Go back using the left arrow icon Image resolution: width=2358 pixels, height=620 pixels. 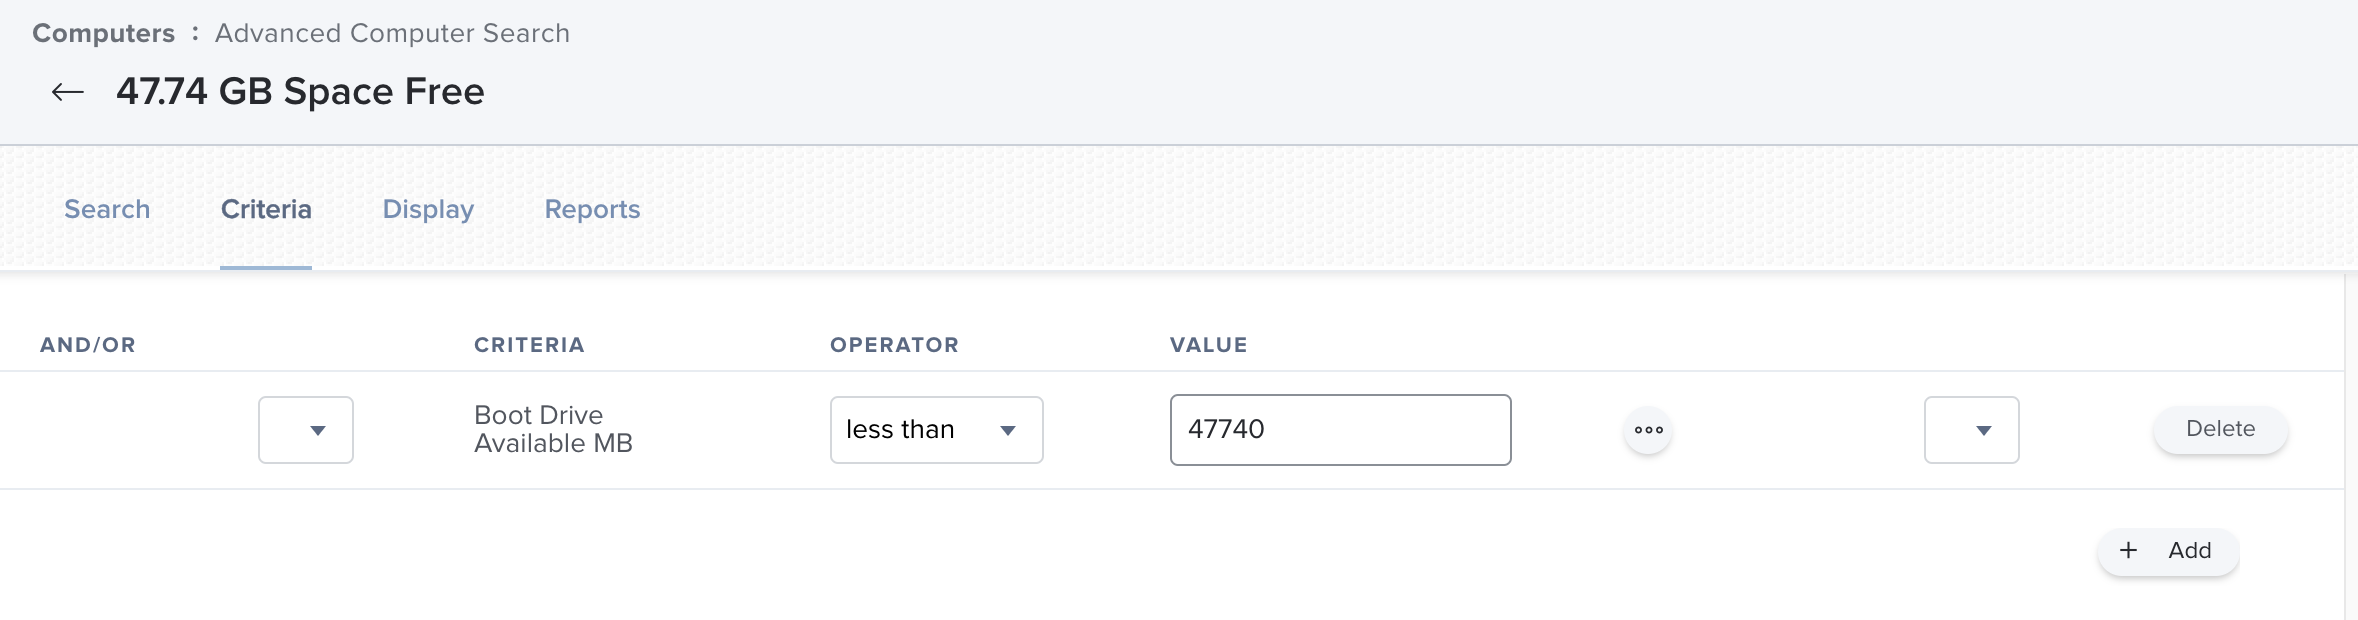(x=68, y=93)
